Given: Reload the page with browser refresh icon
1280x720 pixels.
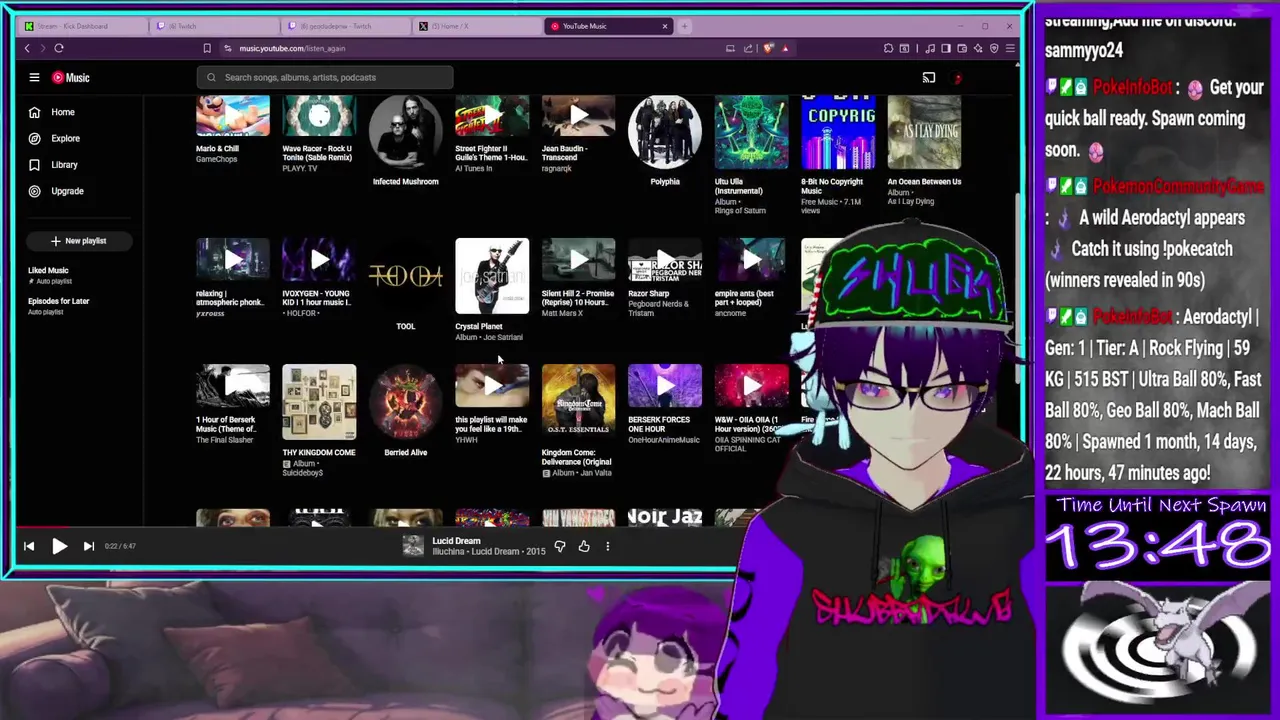Looking at the screenshot, I should point(59,48).
